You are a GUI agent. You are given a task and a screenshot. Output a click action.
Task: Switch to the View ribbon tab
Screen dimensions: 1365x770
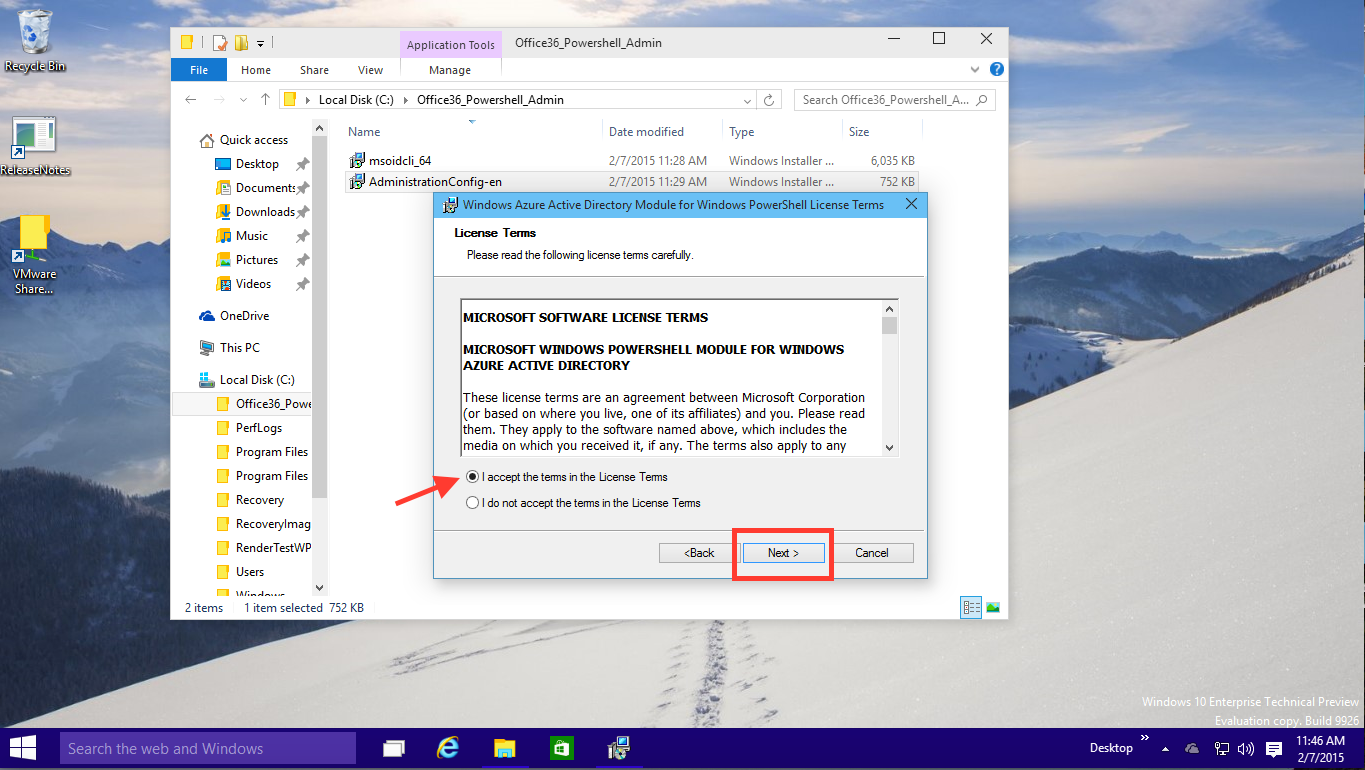coord(370,70)
